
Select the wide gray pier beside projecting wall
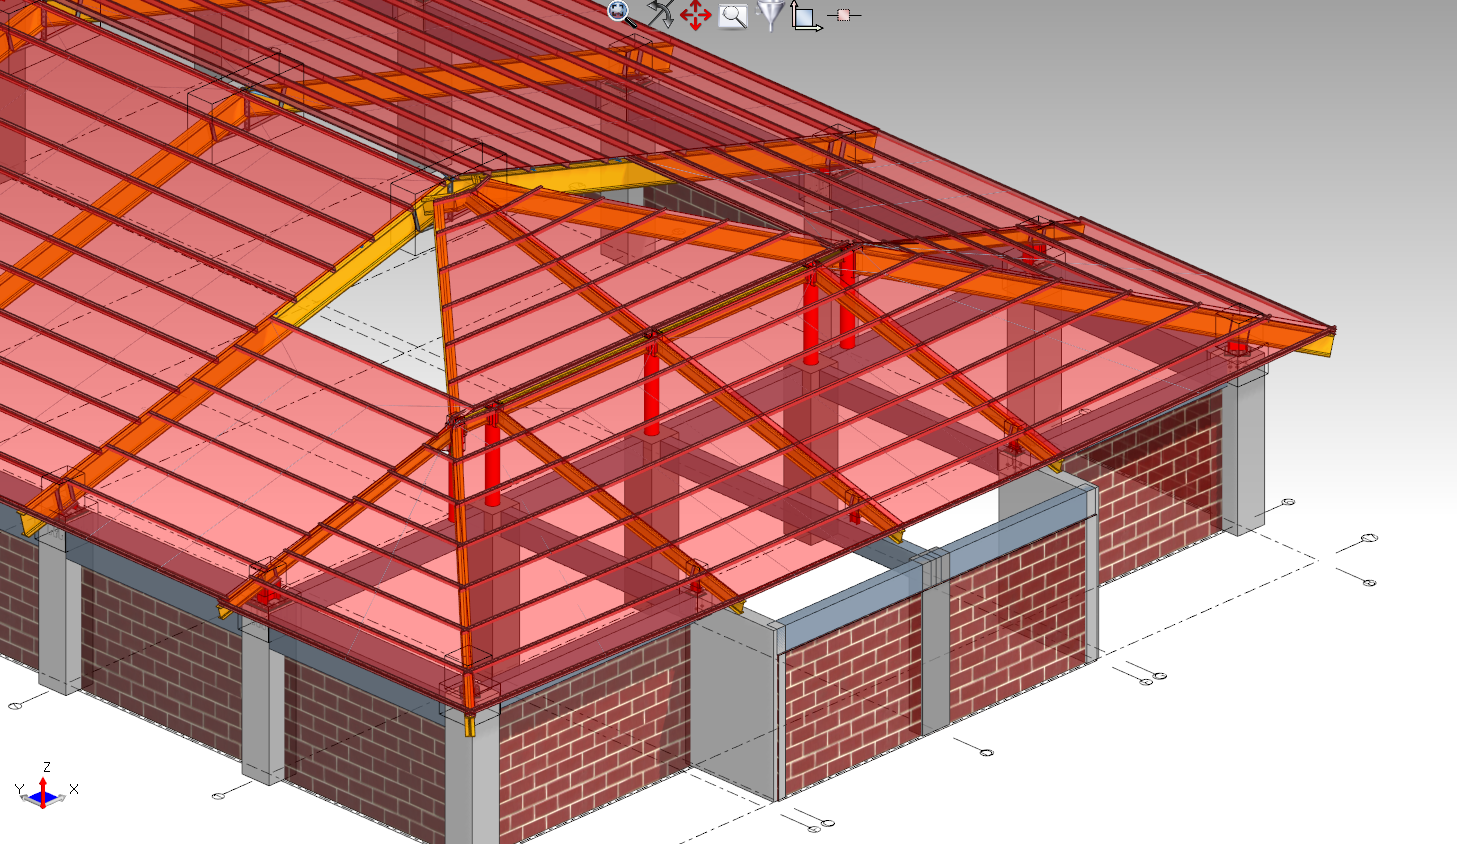(x=734, y=700)
